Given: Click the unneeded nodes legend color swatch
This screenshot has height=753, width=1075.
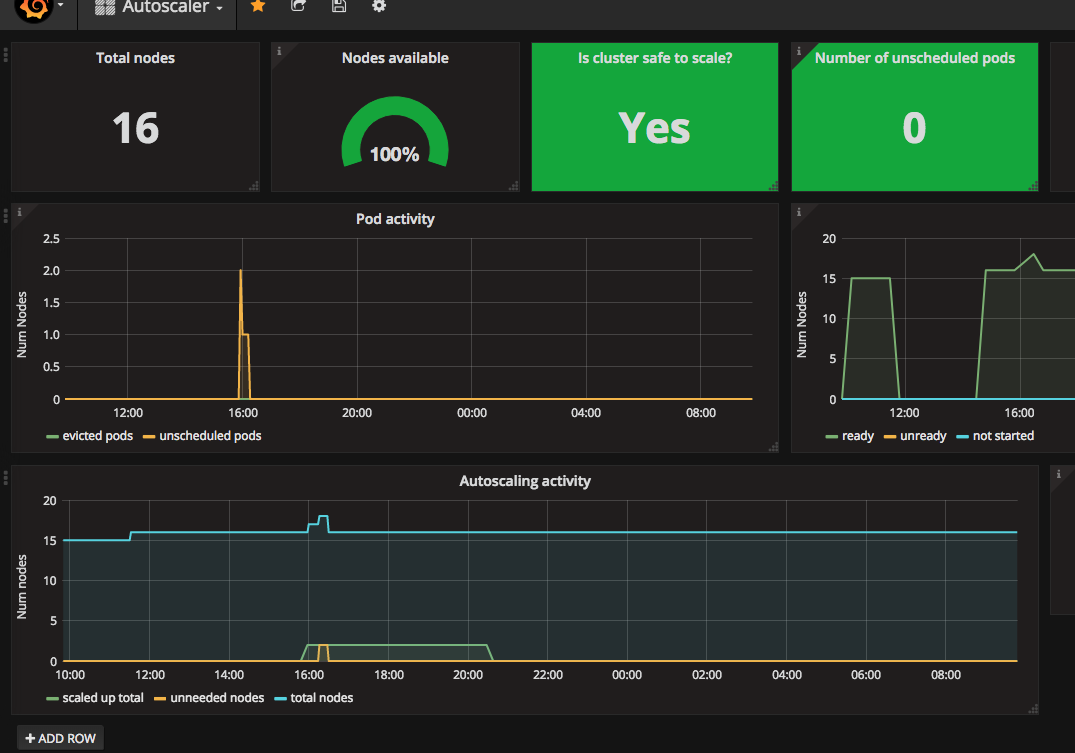Looking at the screenshot, I should [x=160, y=698].
